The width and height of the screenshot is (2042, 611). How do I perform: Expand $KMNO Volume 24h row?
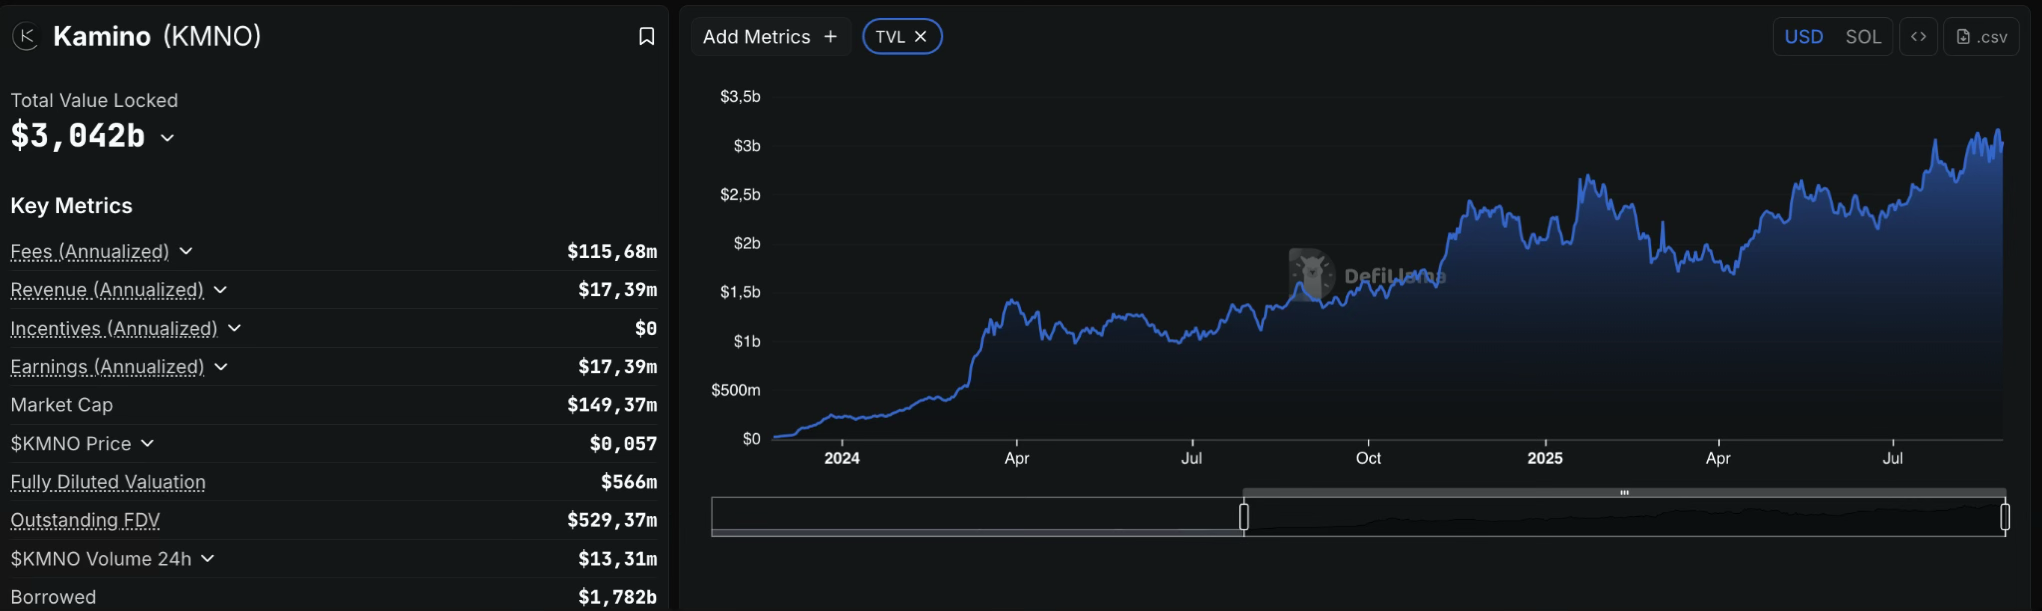click(207, 559)
